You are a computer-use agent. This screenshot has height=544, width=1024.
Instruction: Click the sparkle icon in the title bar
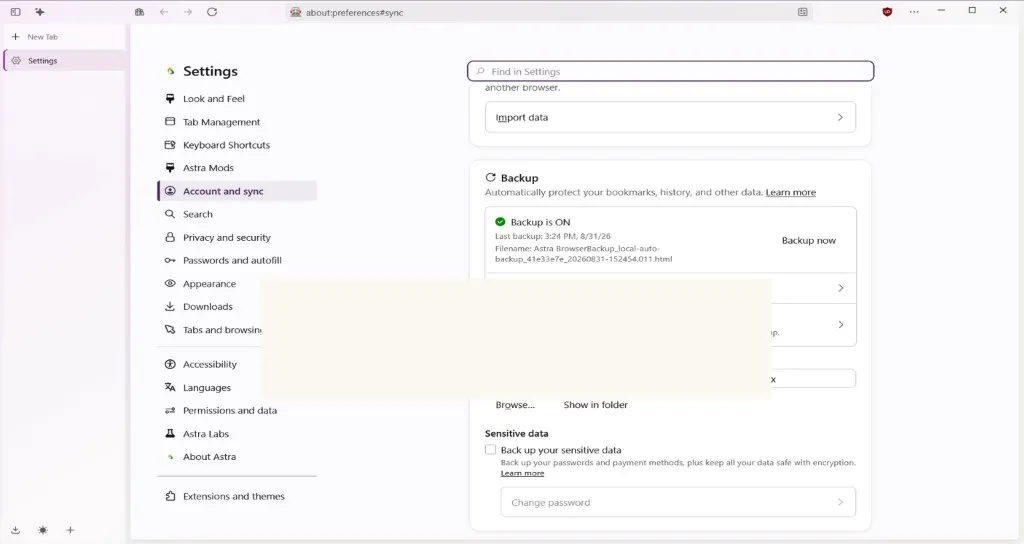coord(40,12)
